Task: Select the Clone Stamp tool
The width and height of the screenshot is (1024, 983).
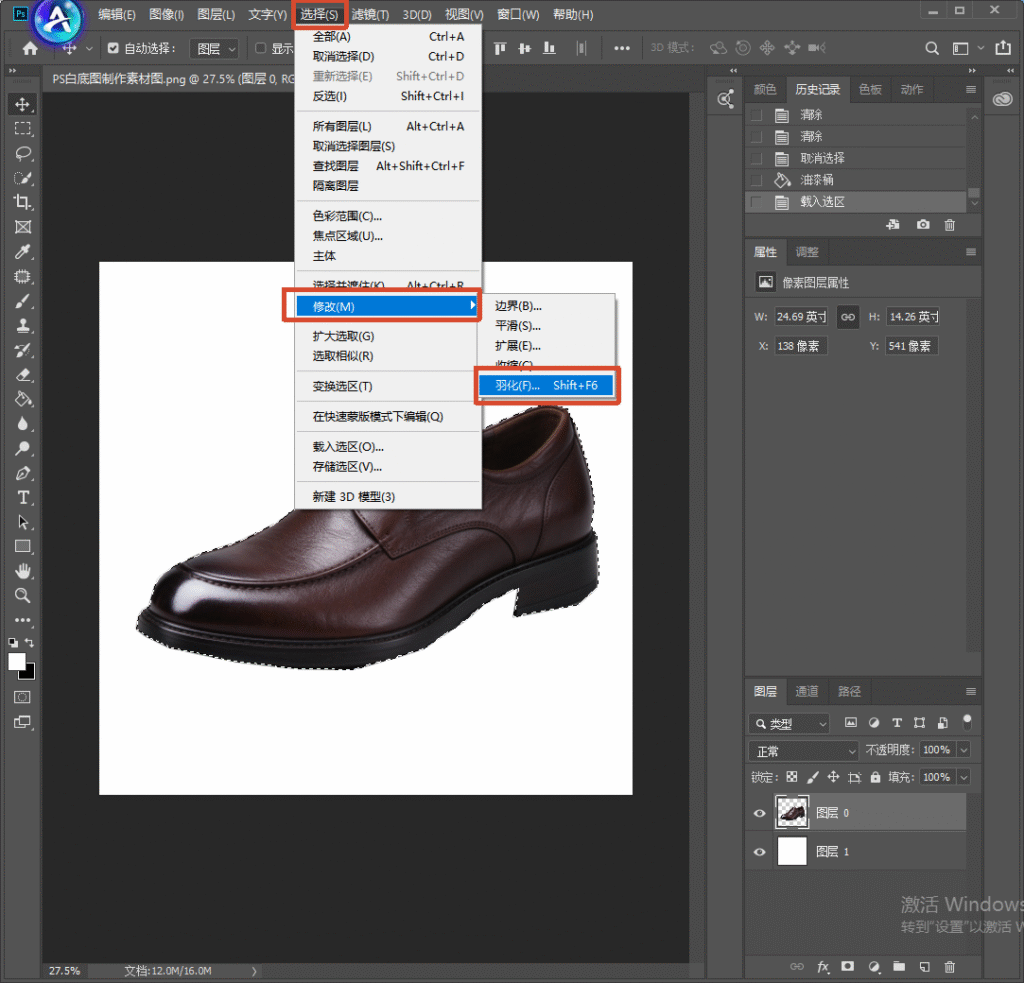Action: (23, 325)
